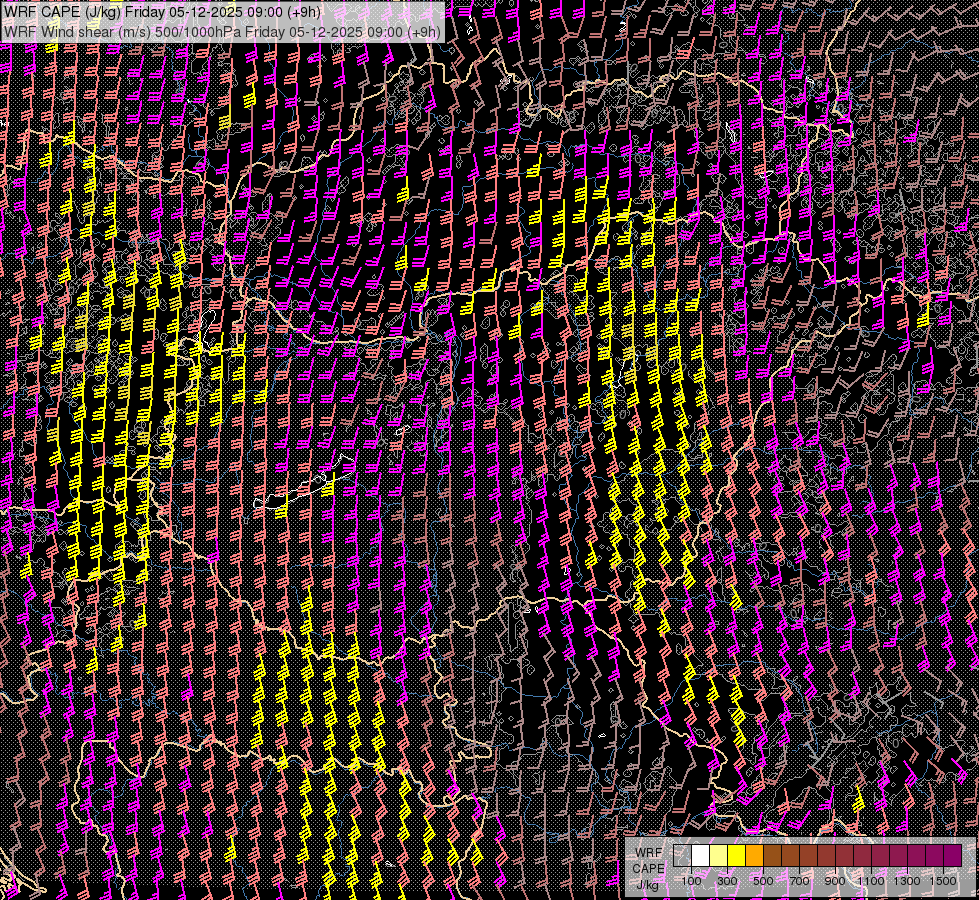The width and height of the screenshot is (979, 900).
Task: Click the J/kg unit label in the legend
Action: [648, 884]
